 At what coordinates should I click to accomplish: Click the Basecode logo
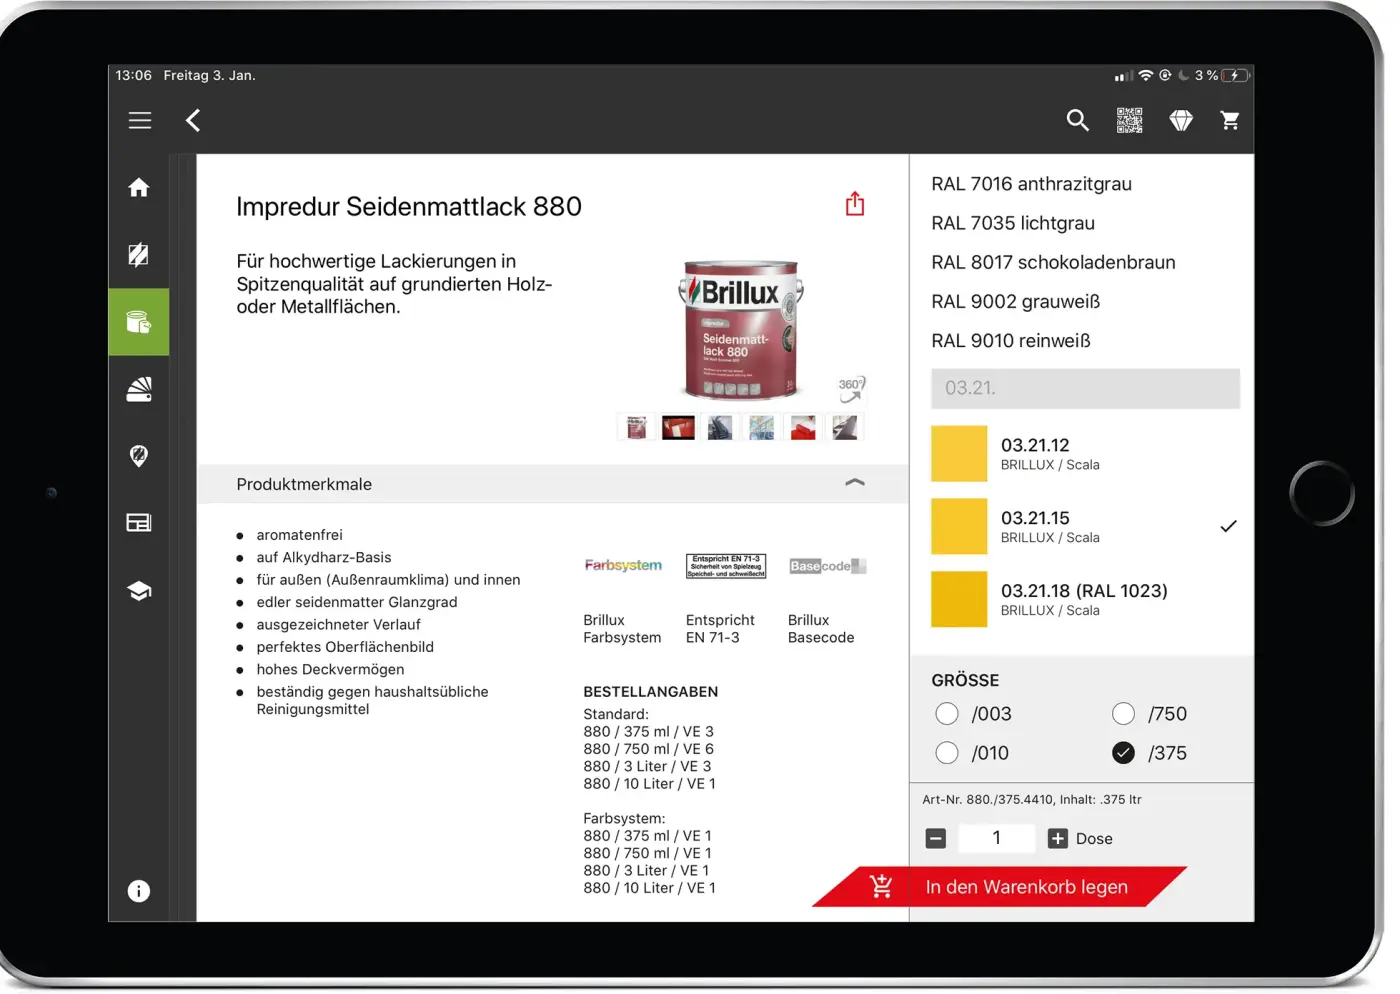point(827,566)
